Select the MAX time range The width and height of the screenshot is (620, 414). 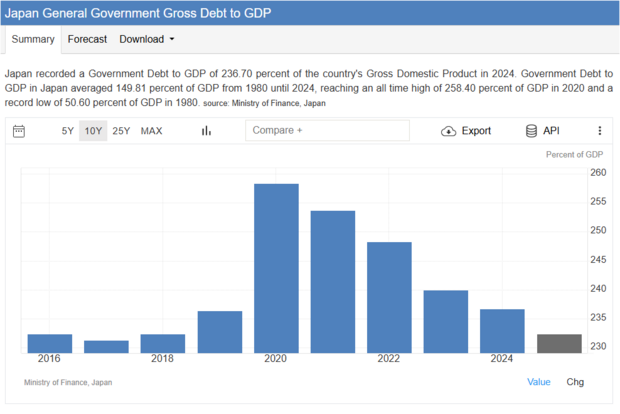152,131
